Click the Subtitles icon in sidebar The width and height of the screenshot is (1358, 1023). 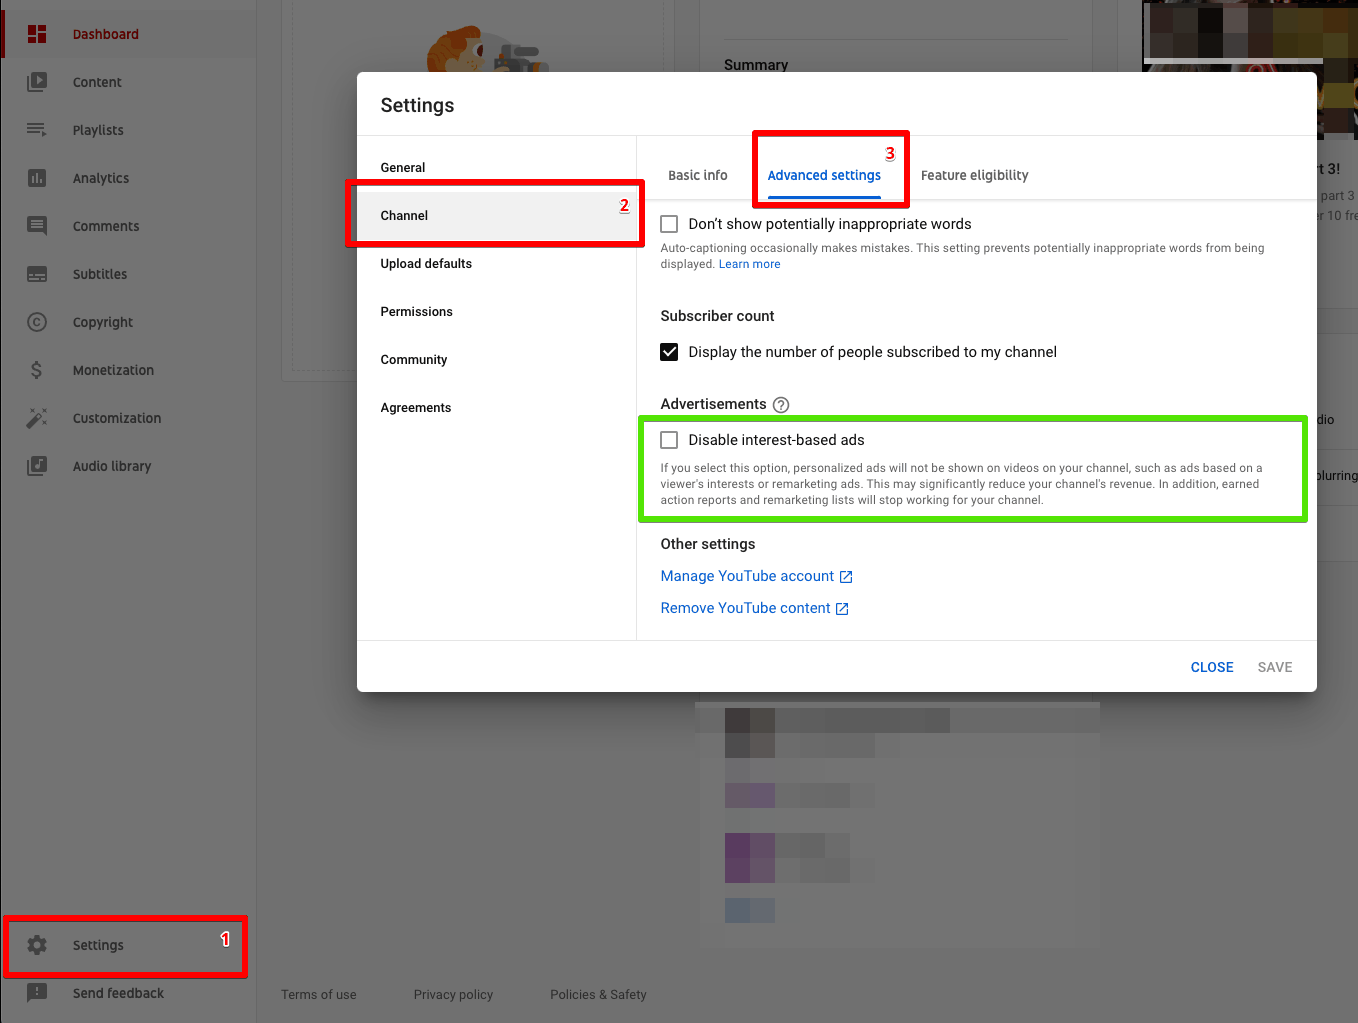coord(37,274)
